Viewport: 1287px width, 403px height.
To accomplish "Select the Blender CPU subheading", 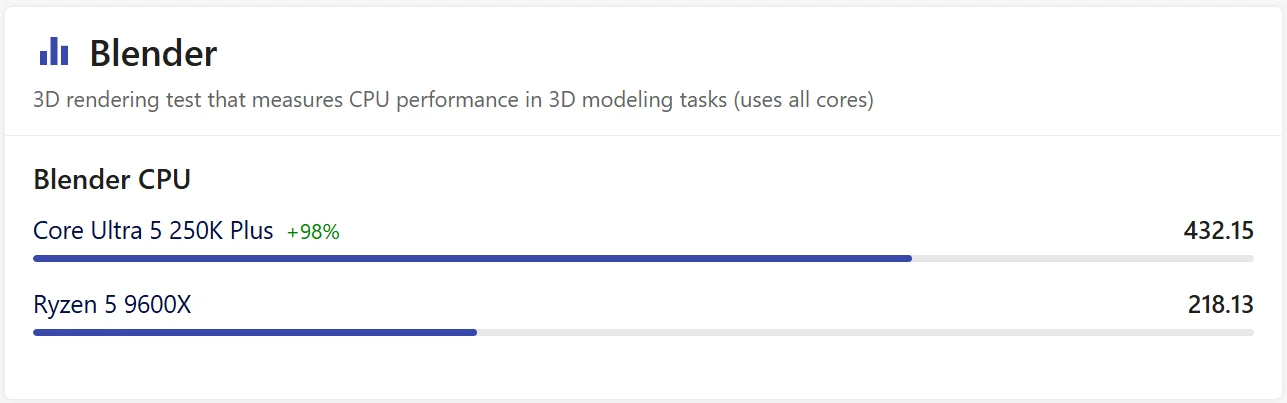I will pyautogui.click(x=112, y=180).
